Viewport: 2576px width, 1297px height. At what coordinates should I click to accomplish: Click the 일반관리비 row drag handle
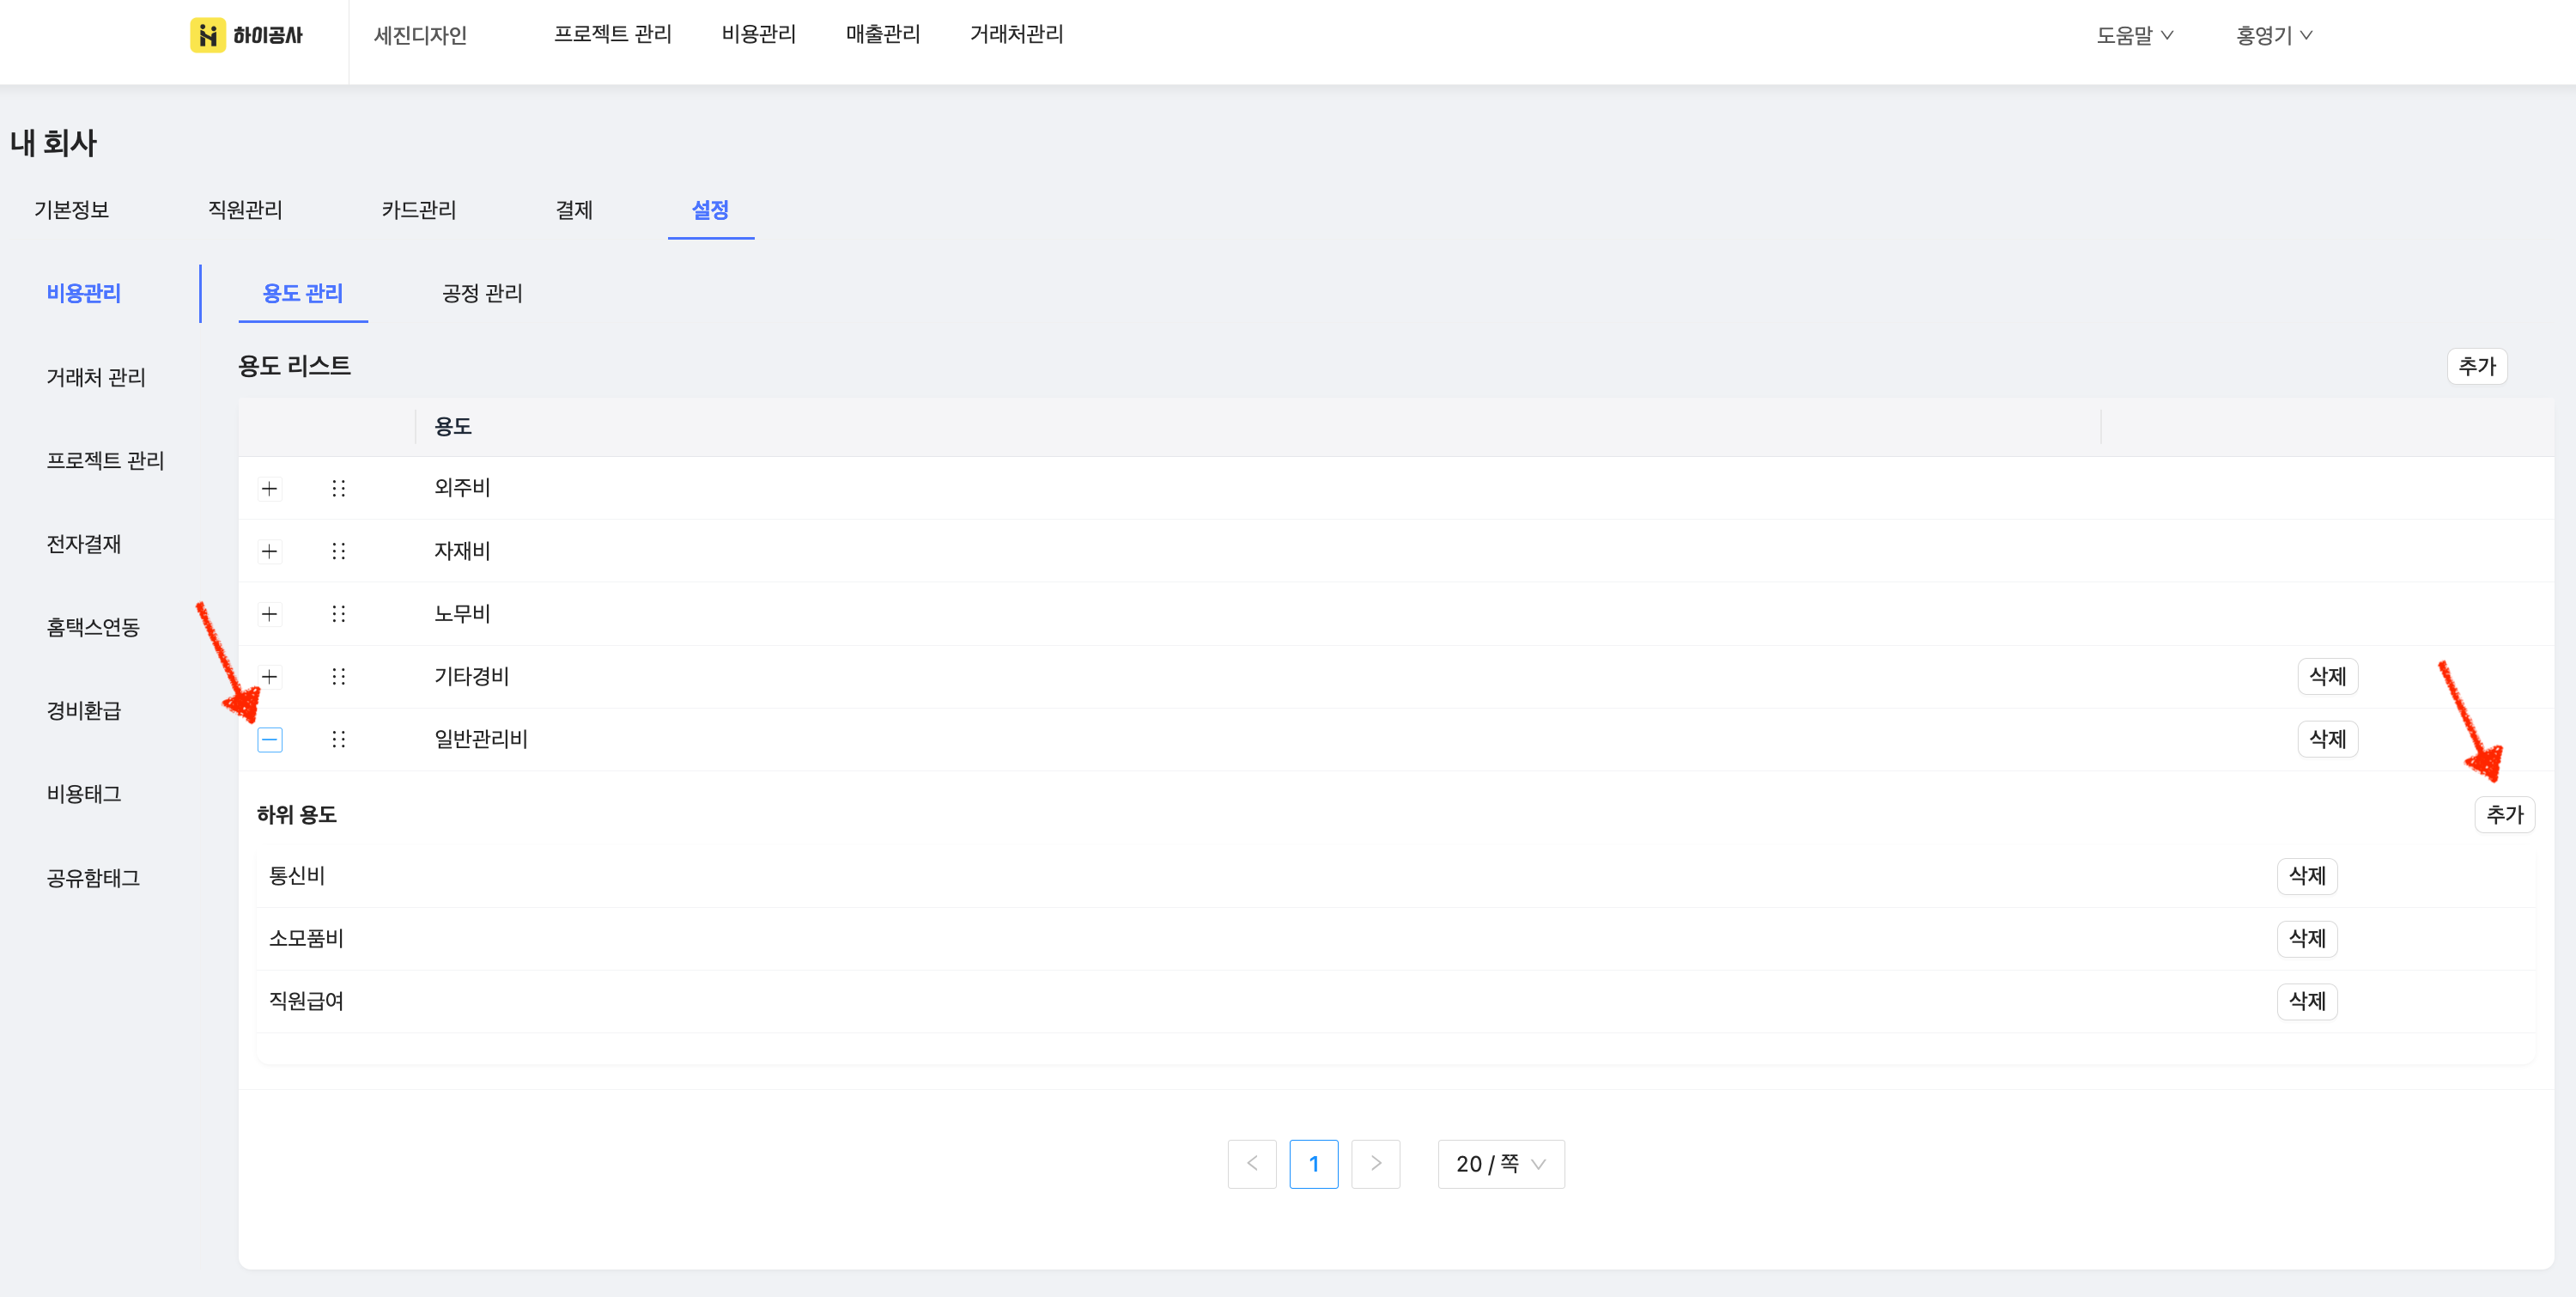tap(338, 739)
